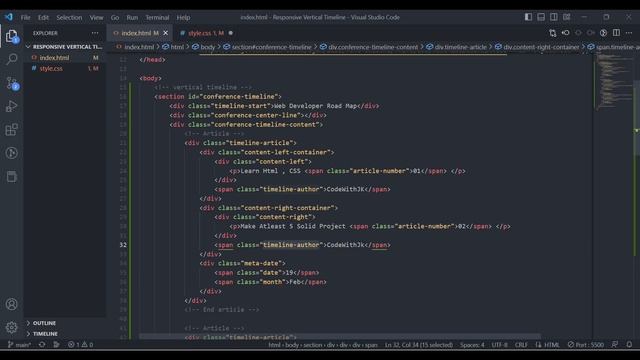Open the Edit menu
Screen dimensions: 640x360
(x=43, y=17)
